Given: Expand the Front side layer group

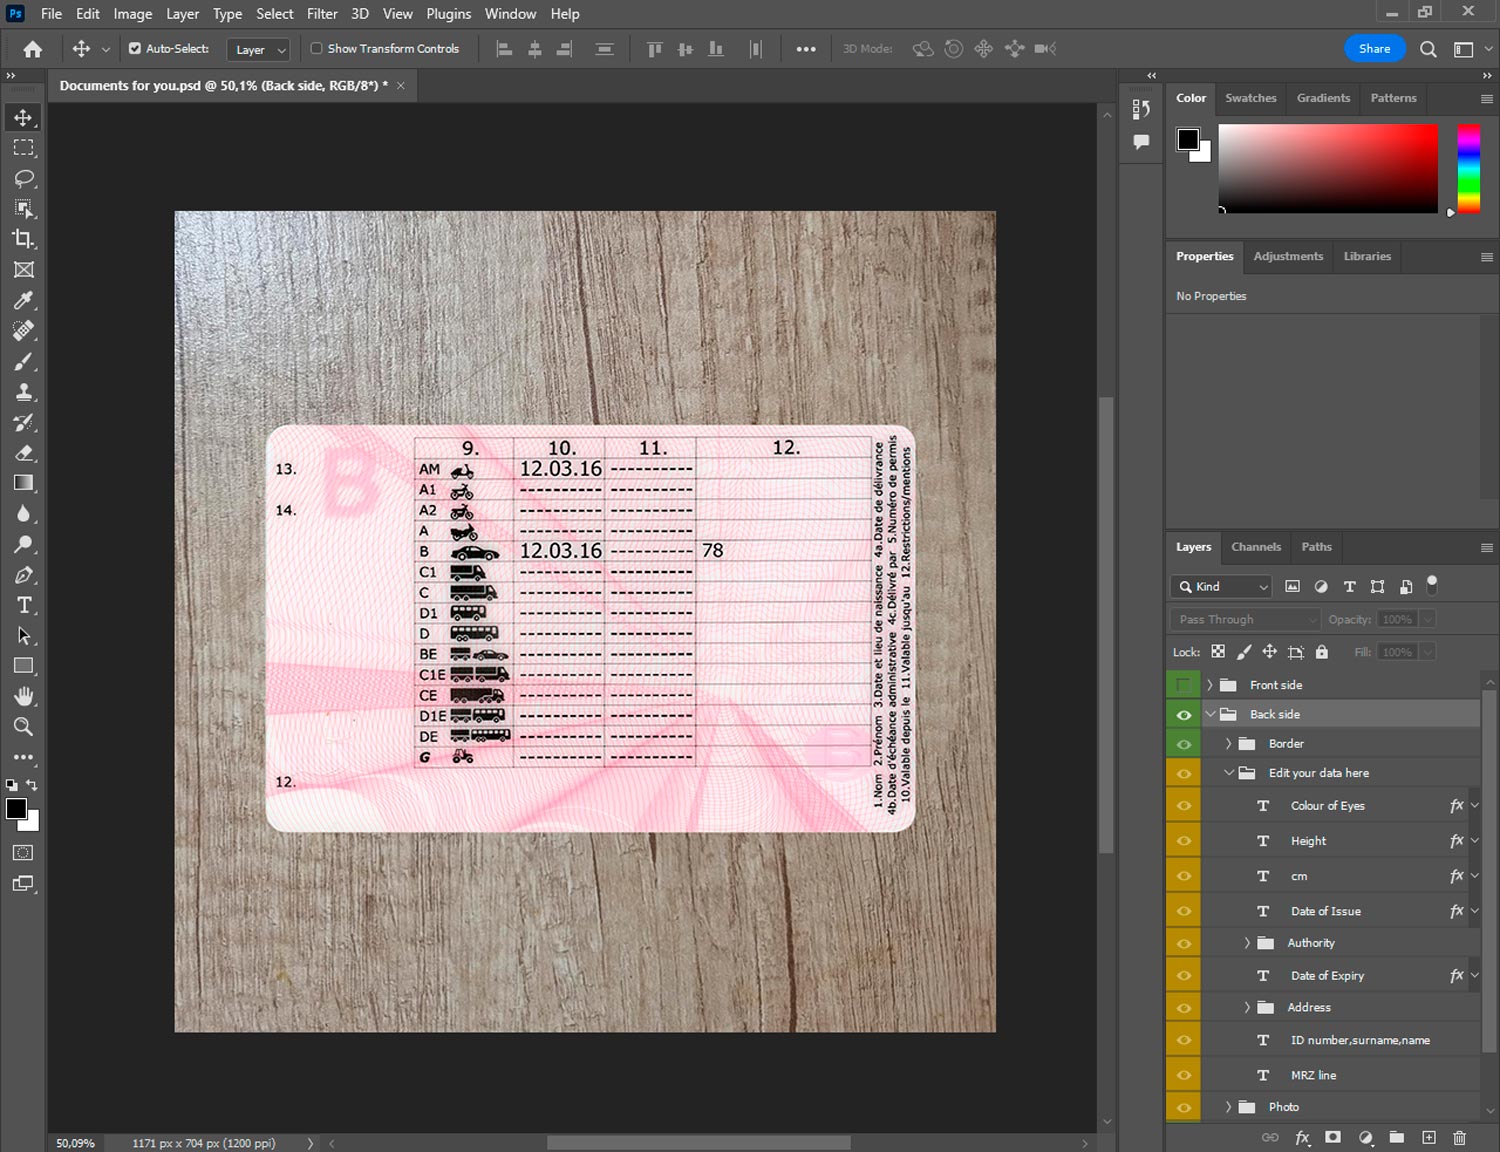Looking at the screenshot, I should click(1210, 685).
